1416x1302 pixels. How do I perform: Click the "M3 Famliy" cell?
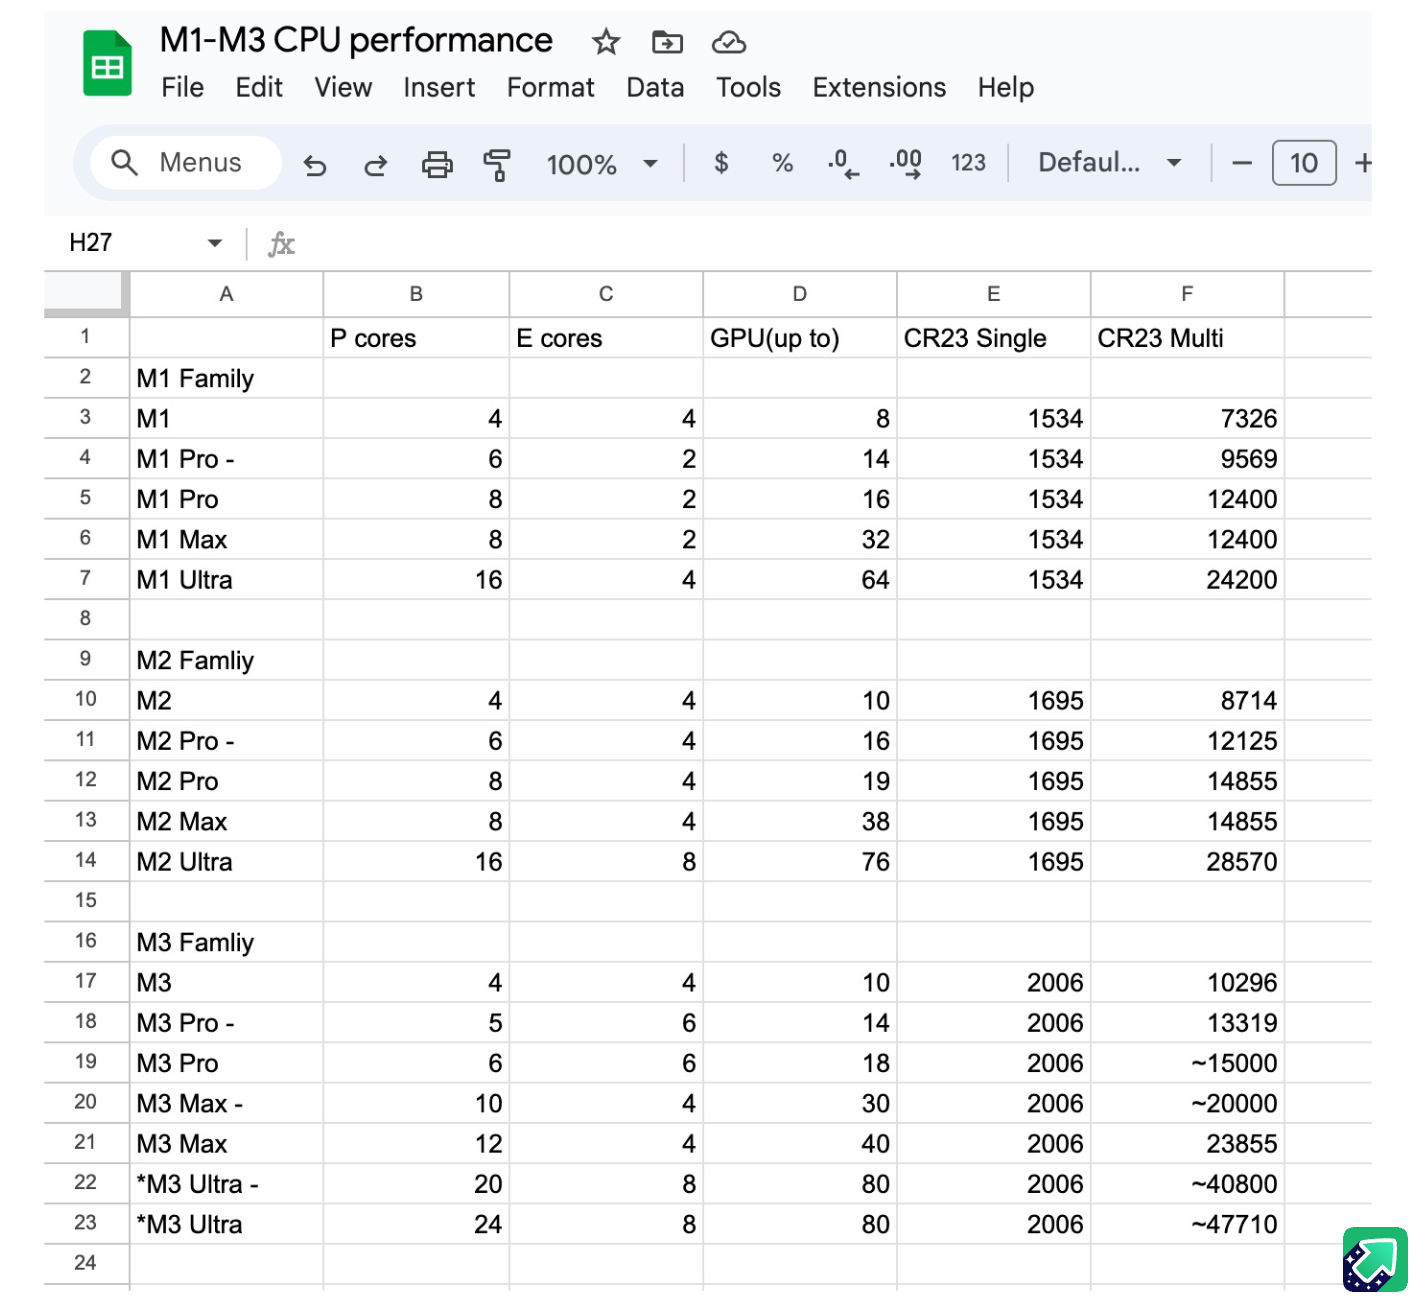click(226, 942)
